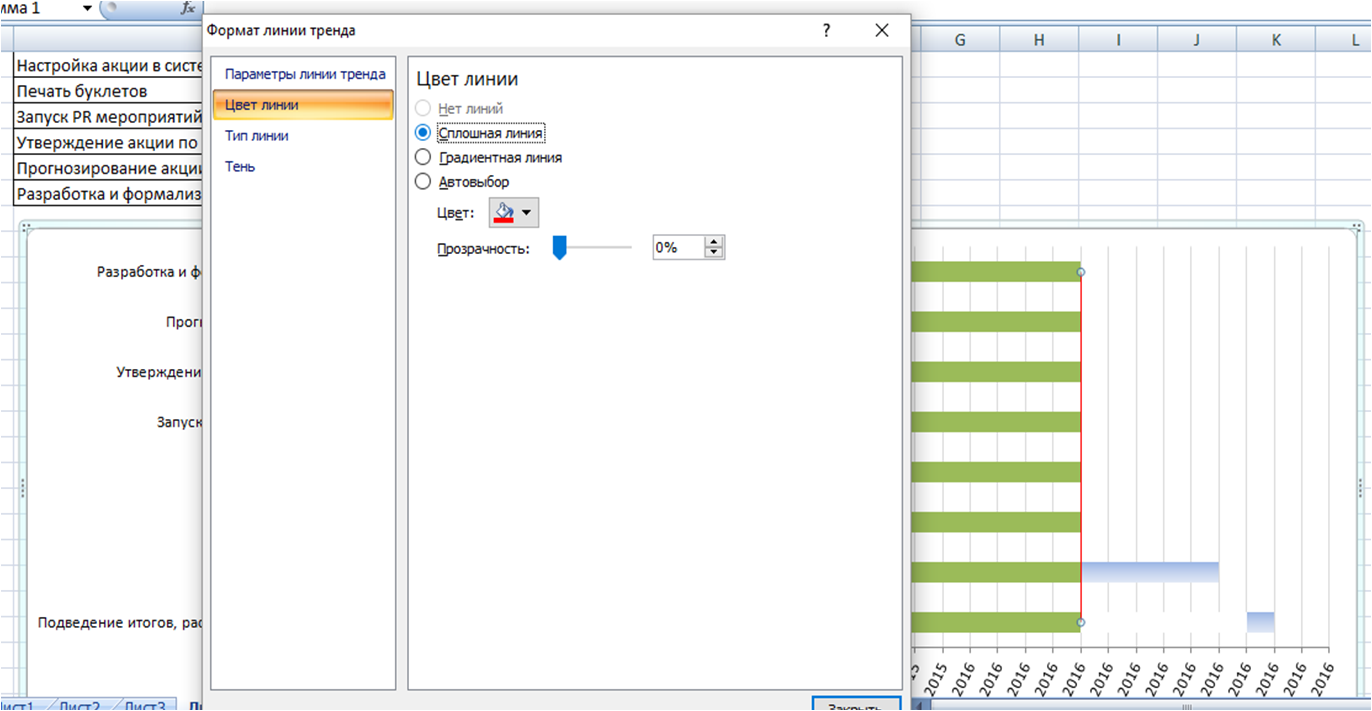Open the Параметры линии тренда section

[304, 74]
